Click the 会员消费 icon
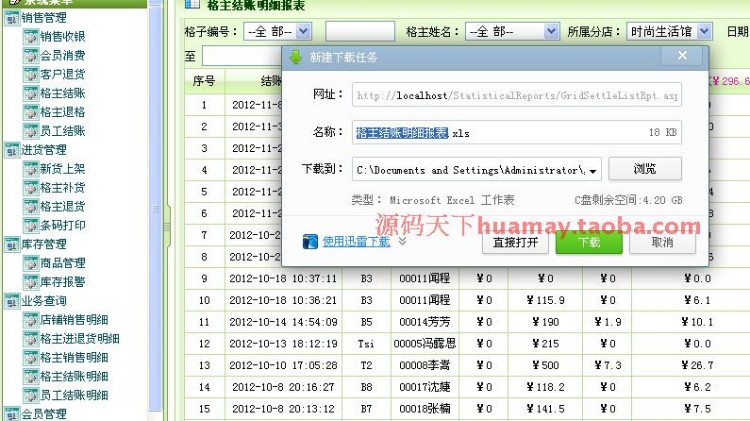Viewport: 750px width, 421px height. [x=31, y=55]
